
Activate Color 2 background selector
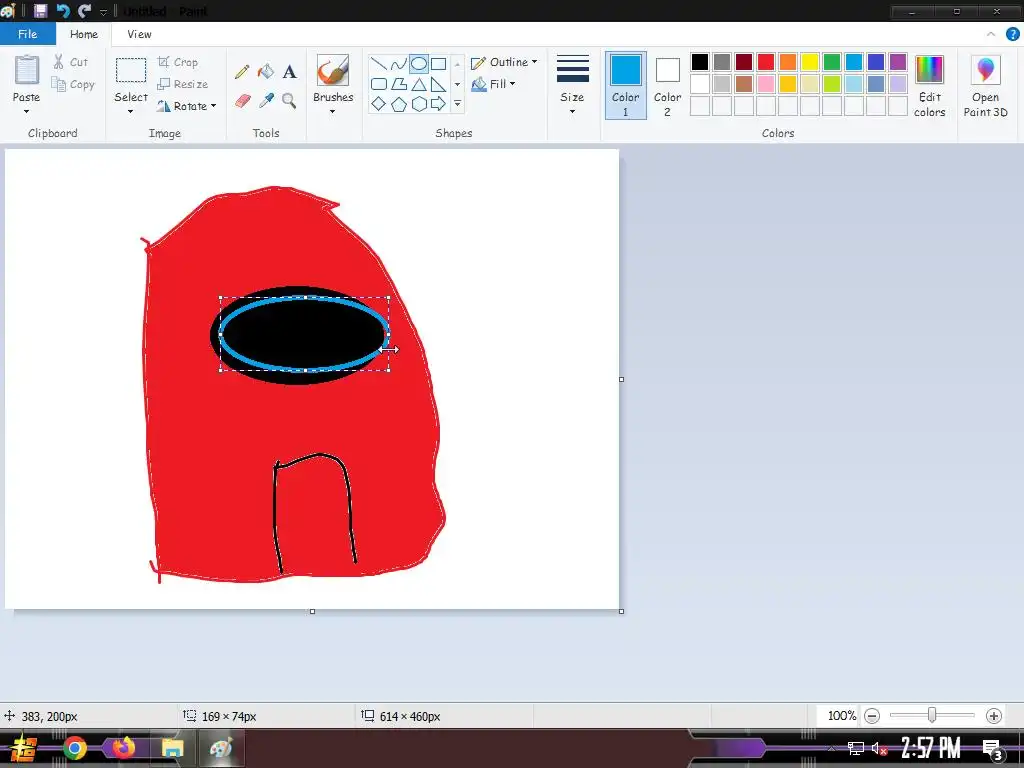click(667, 86)
